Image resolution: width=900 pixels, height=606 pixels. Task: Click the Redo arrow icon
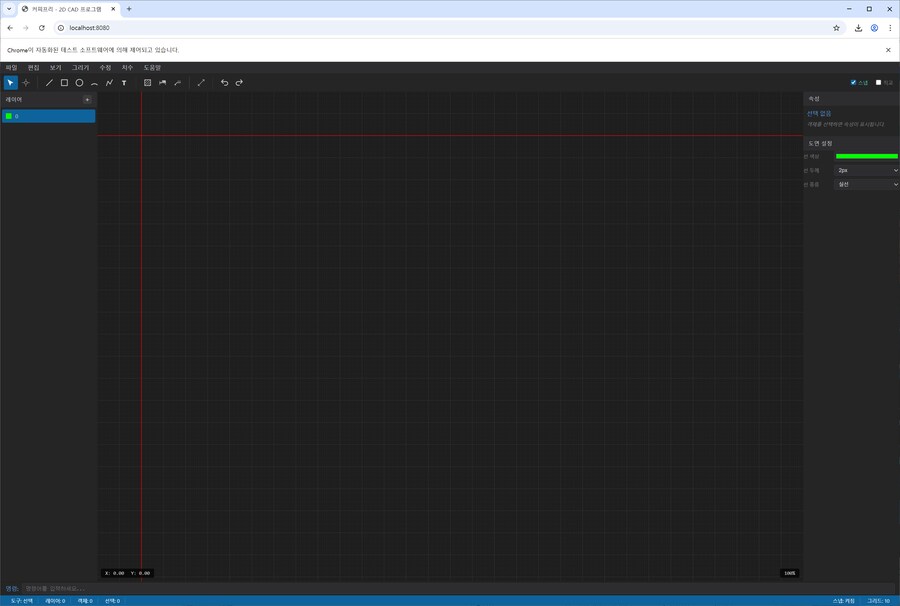click(239, 83)
